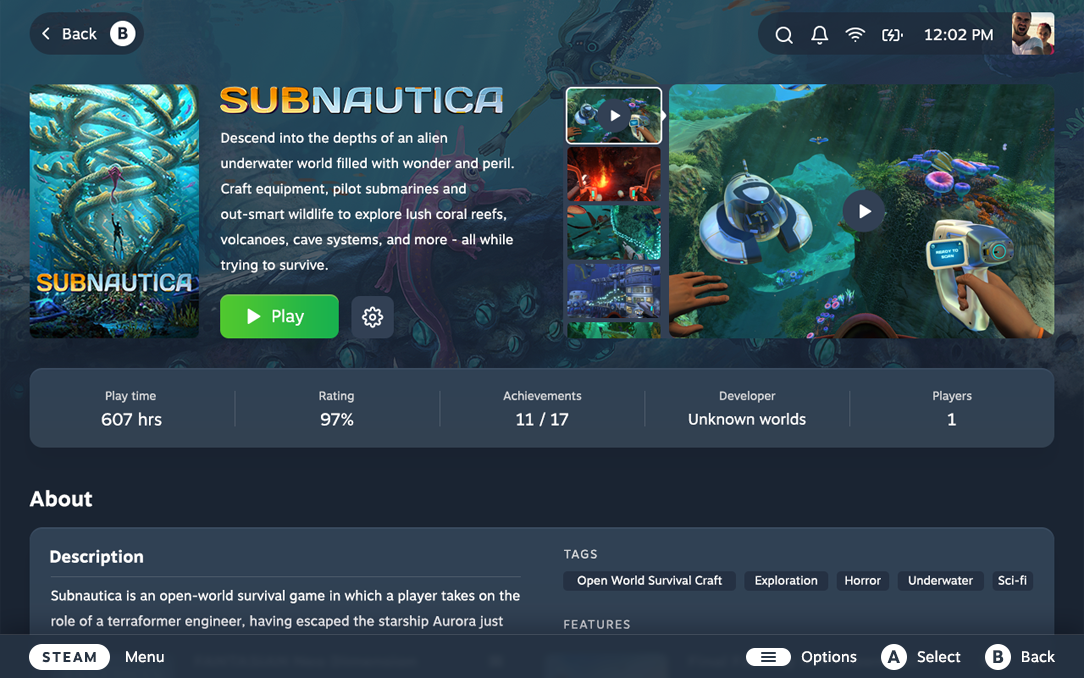Click the A Select button hint
1084x678 pixels.
coord(921,657)
